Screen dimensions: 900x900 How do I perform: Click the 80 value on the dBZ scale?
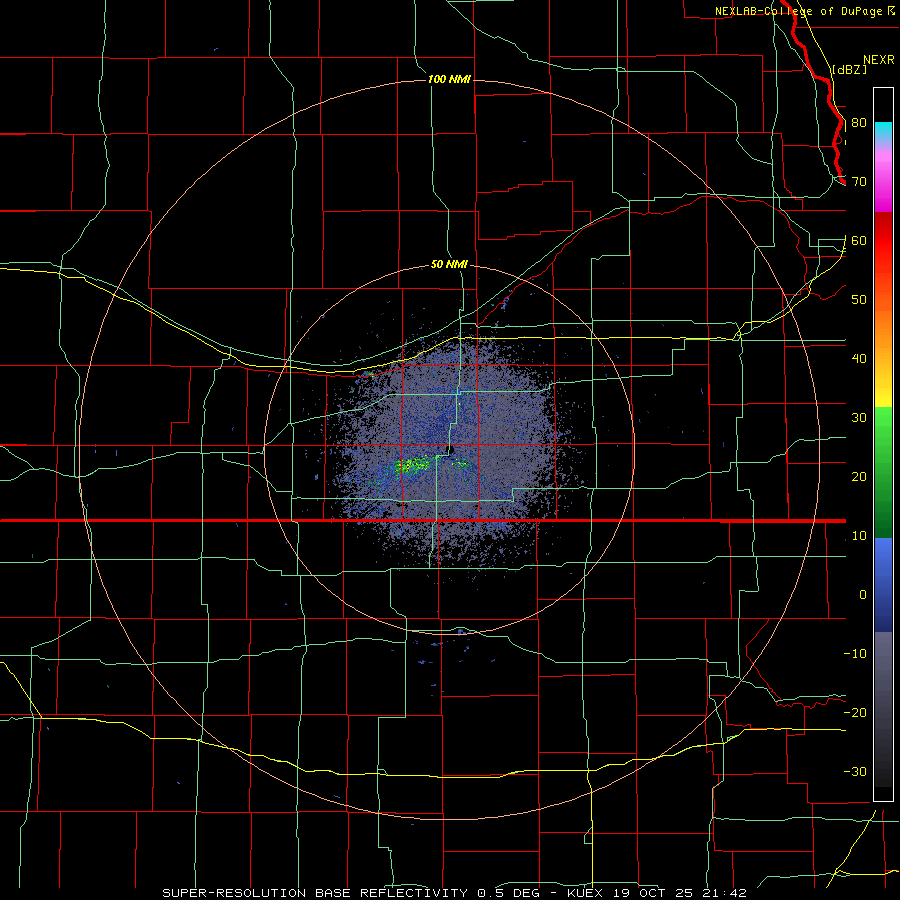coord(859,123)
